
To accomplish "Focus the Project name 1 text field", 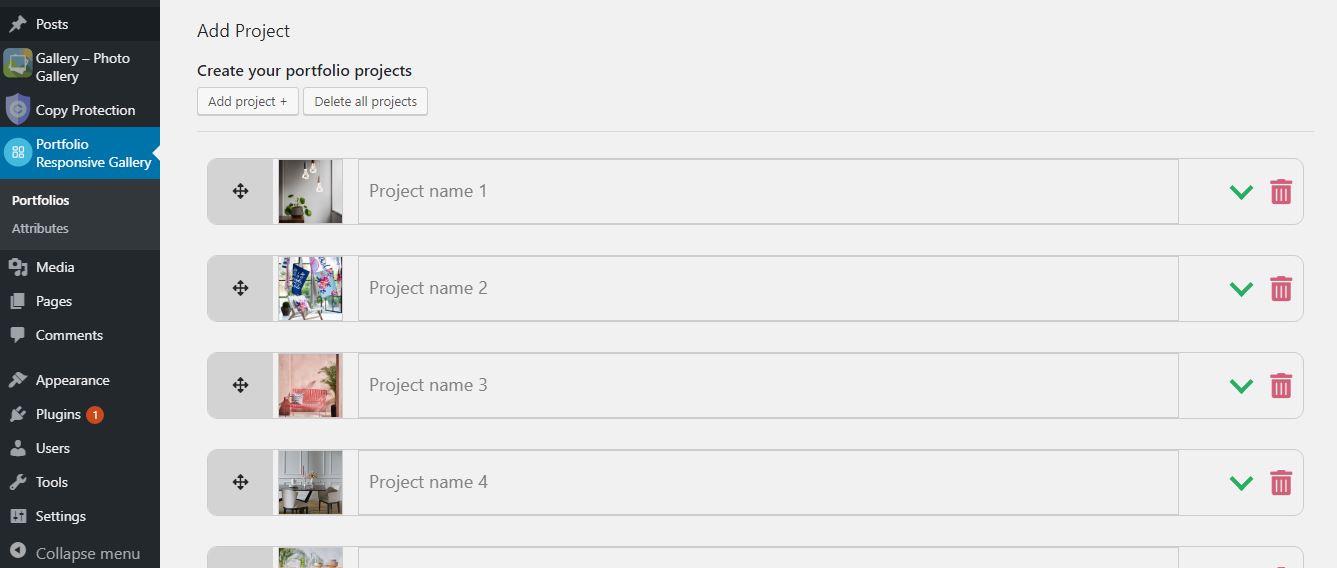I will [768, 191].
